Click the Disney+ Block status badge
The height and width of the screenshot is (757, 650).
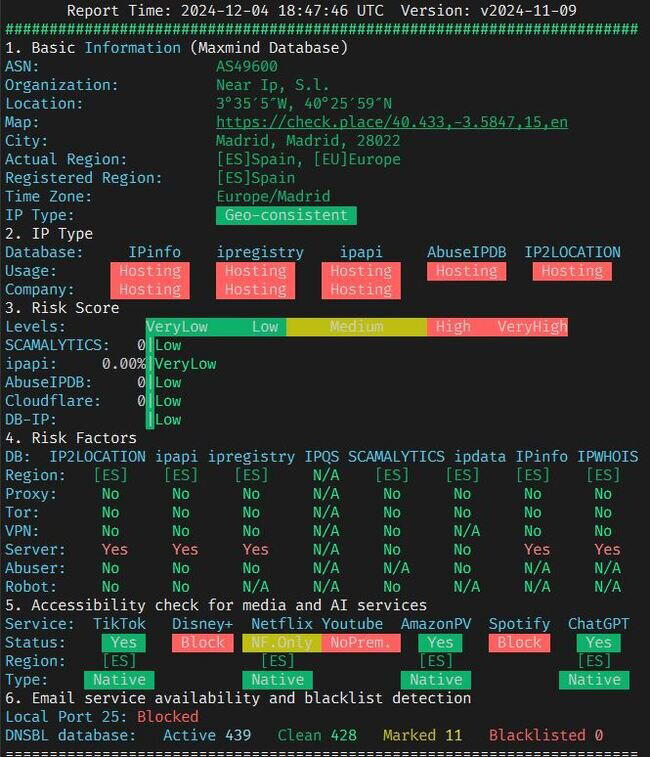pos(203,643)
